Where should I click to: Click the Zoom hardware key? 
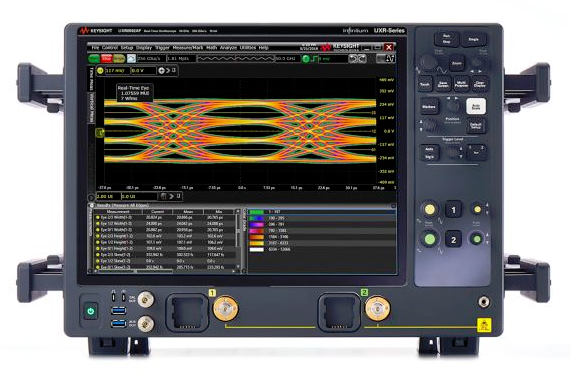point(457,63)
